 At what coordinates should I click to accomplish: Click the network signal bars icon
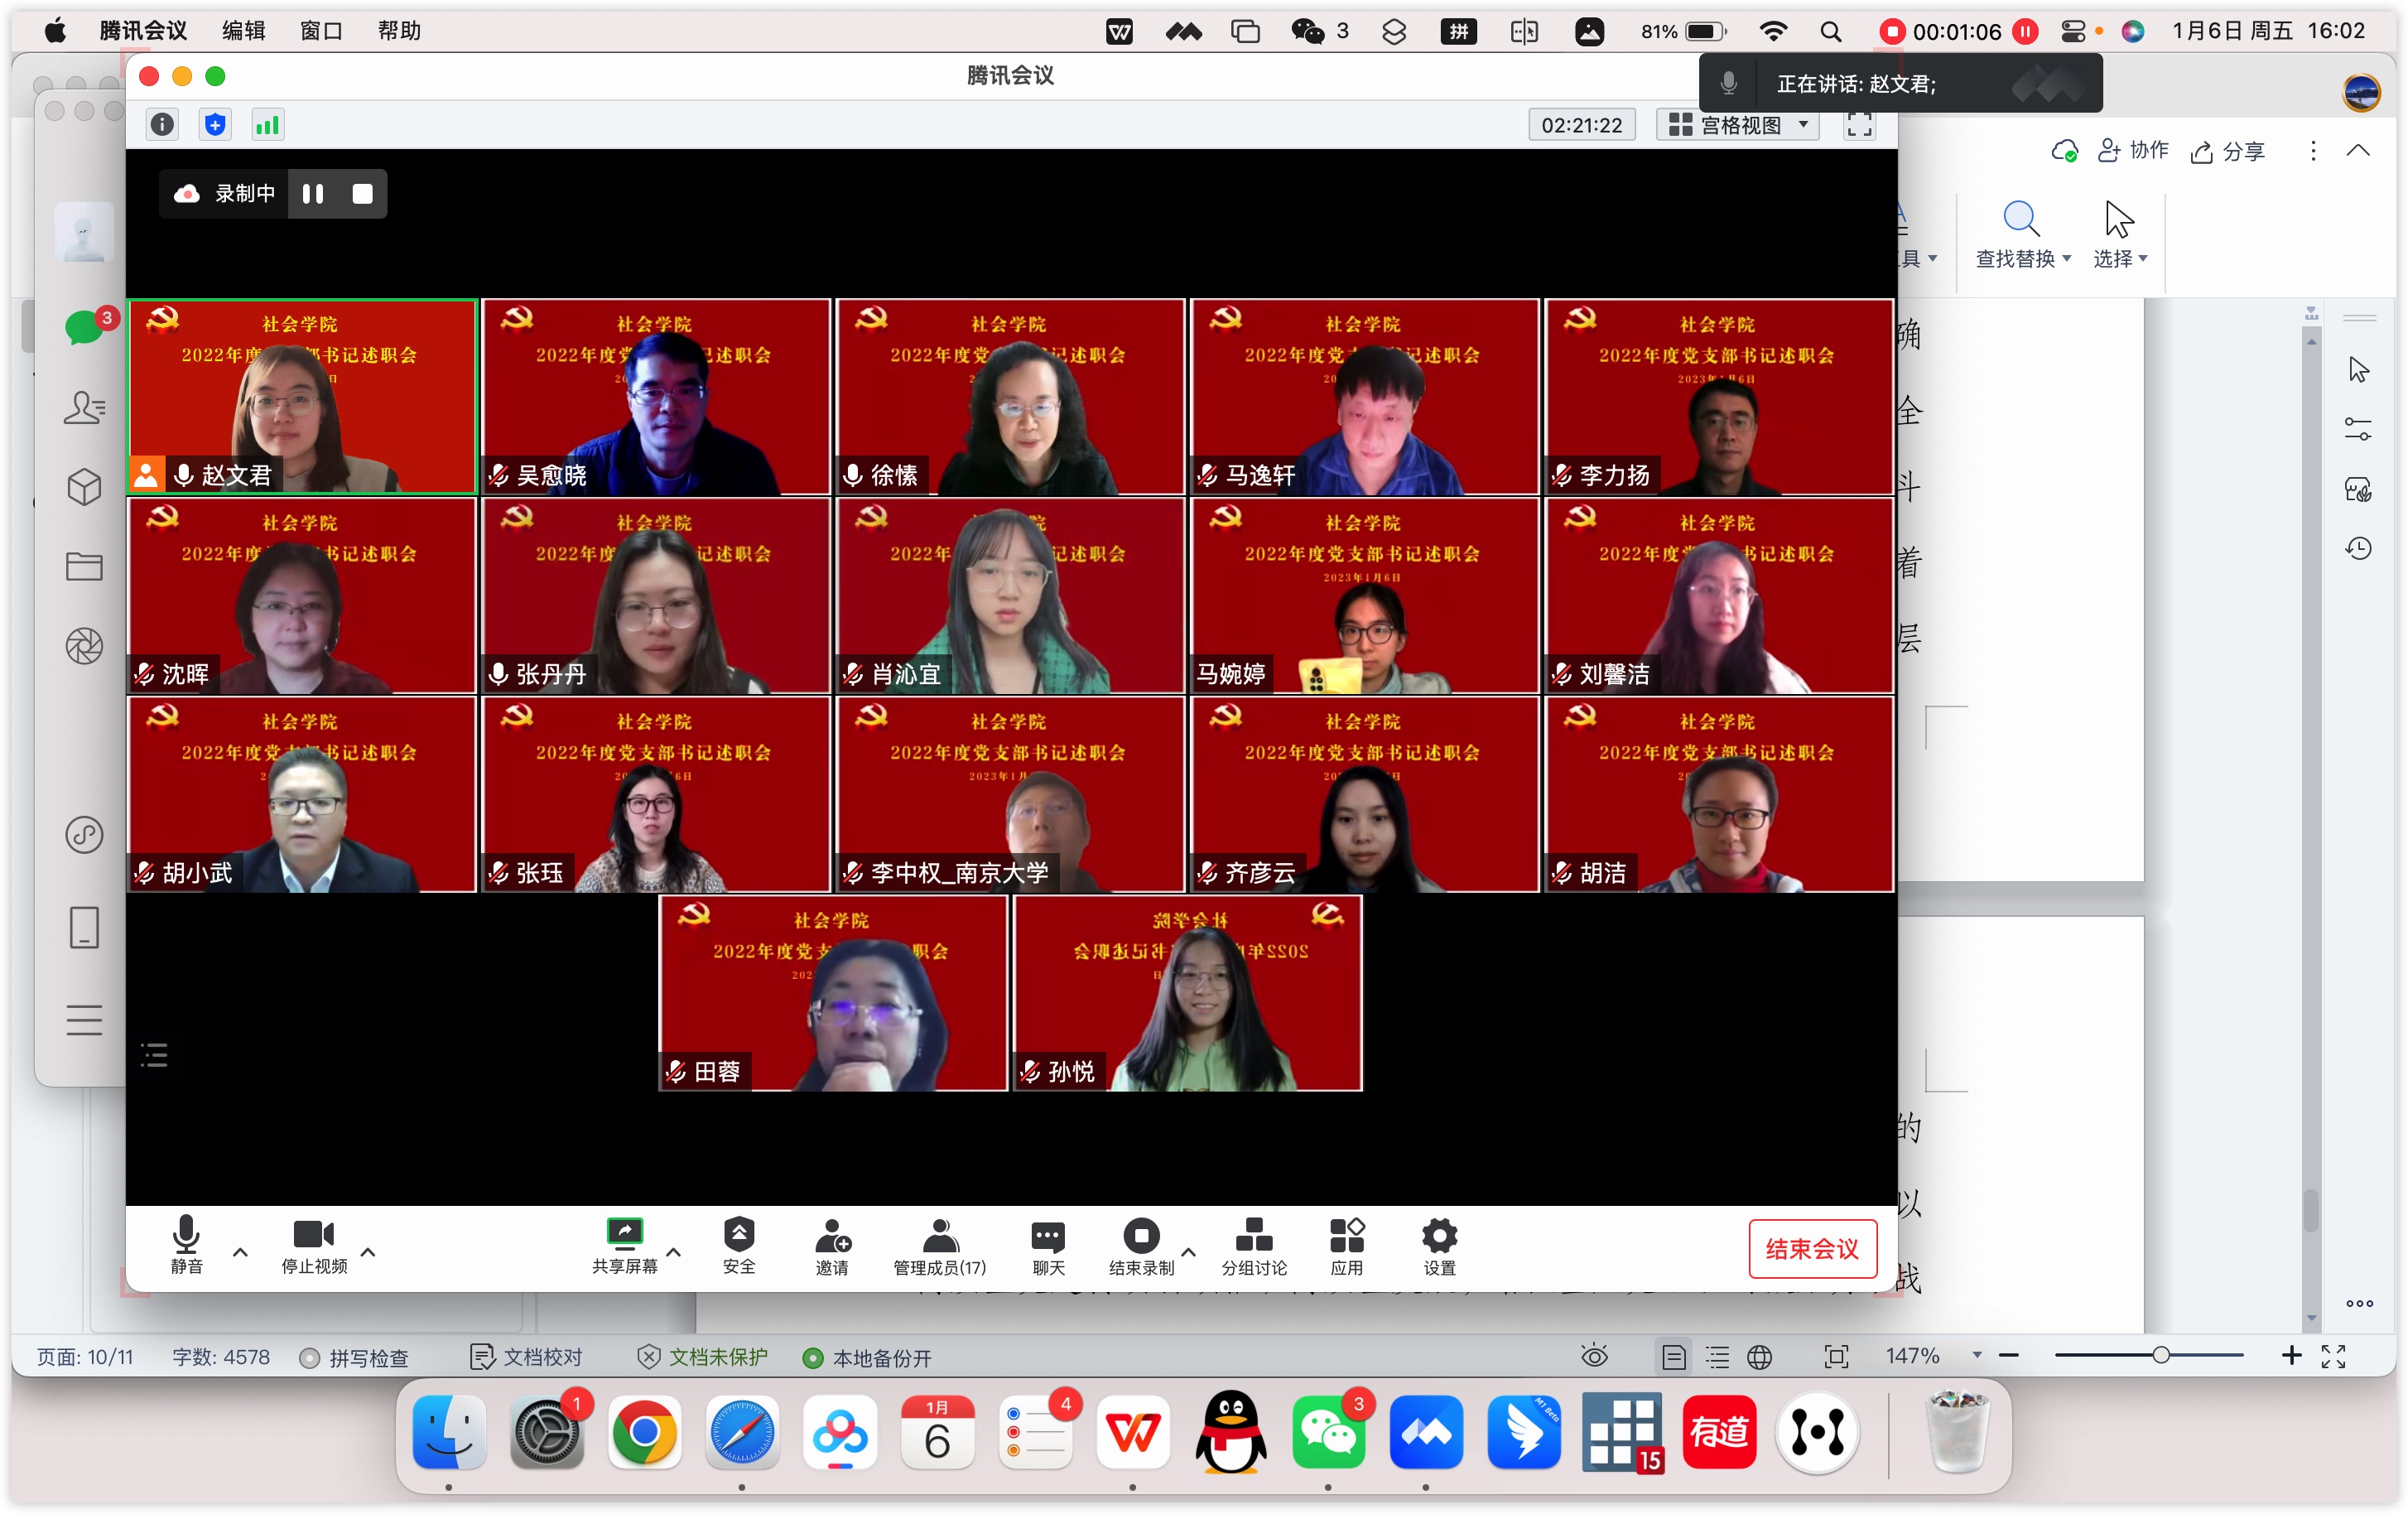point(267,125)
